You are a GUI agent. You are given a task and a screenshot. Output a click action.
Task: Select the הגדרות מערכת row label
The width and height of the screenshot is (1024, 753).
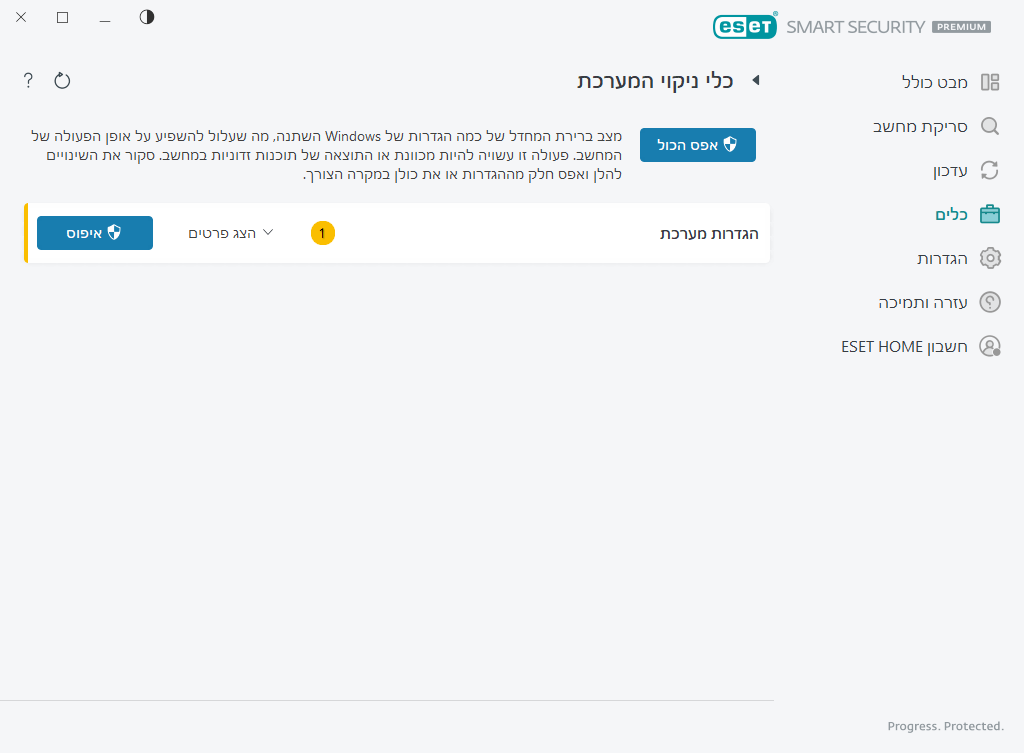click(x=709, y=233)
